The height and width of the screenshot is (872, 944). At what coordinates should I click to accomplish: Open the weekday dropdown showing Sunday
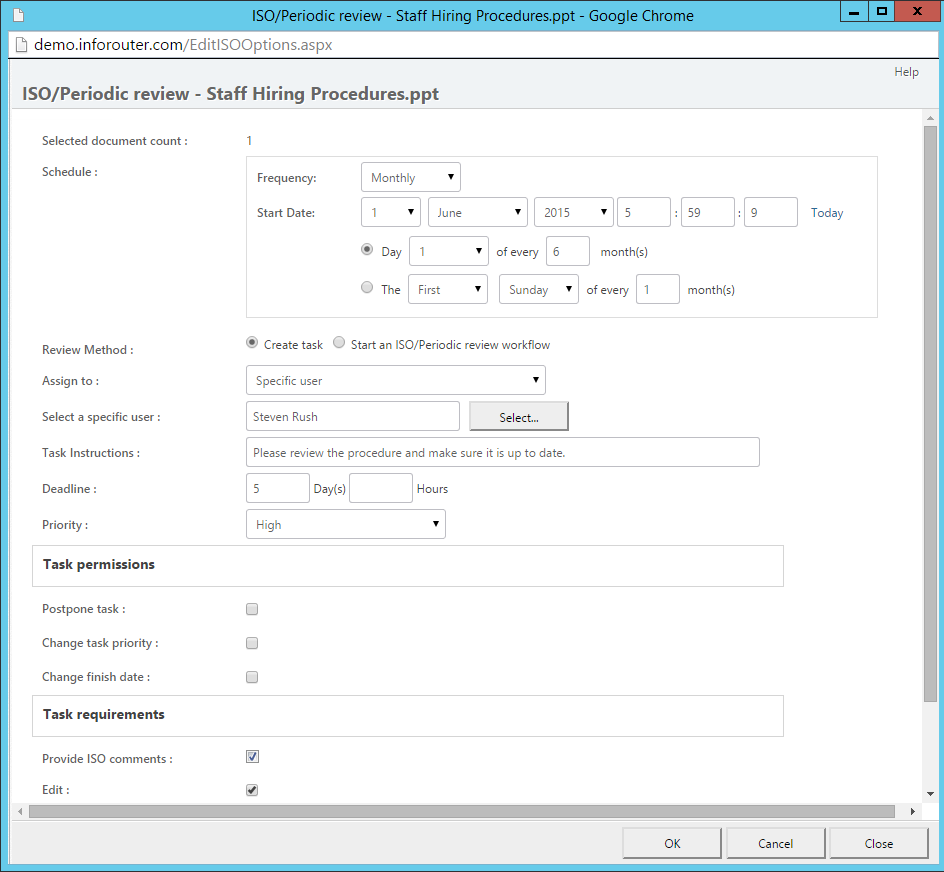539,289
